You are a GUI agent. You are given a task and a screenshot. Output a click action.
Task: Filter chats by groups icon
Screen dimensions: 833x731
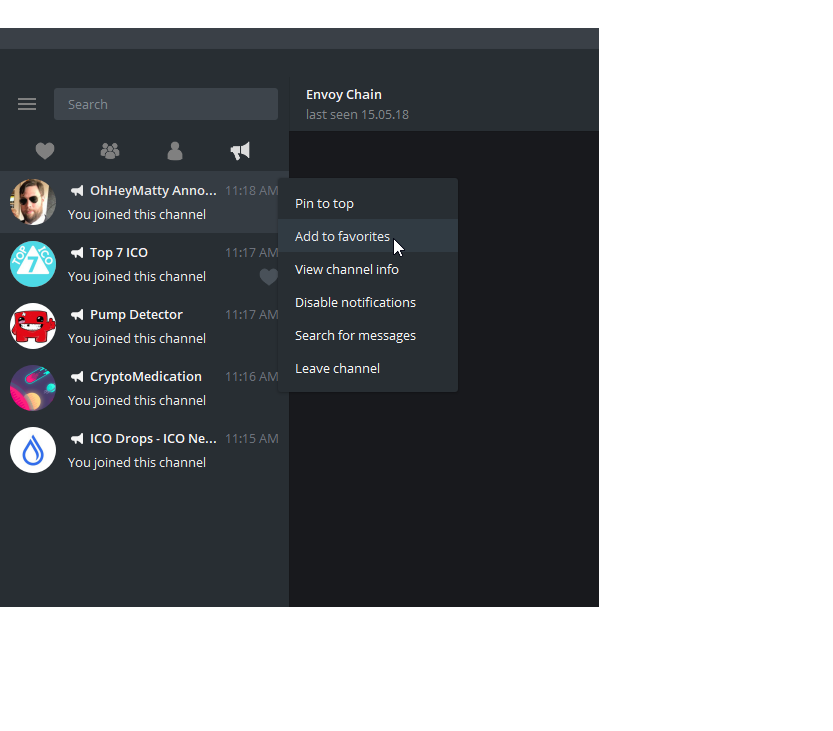(x=110, y=151)
